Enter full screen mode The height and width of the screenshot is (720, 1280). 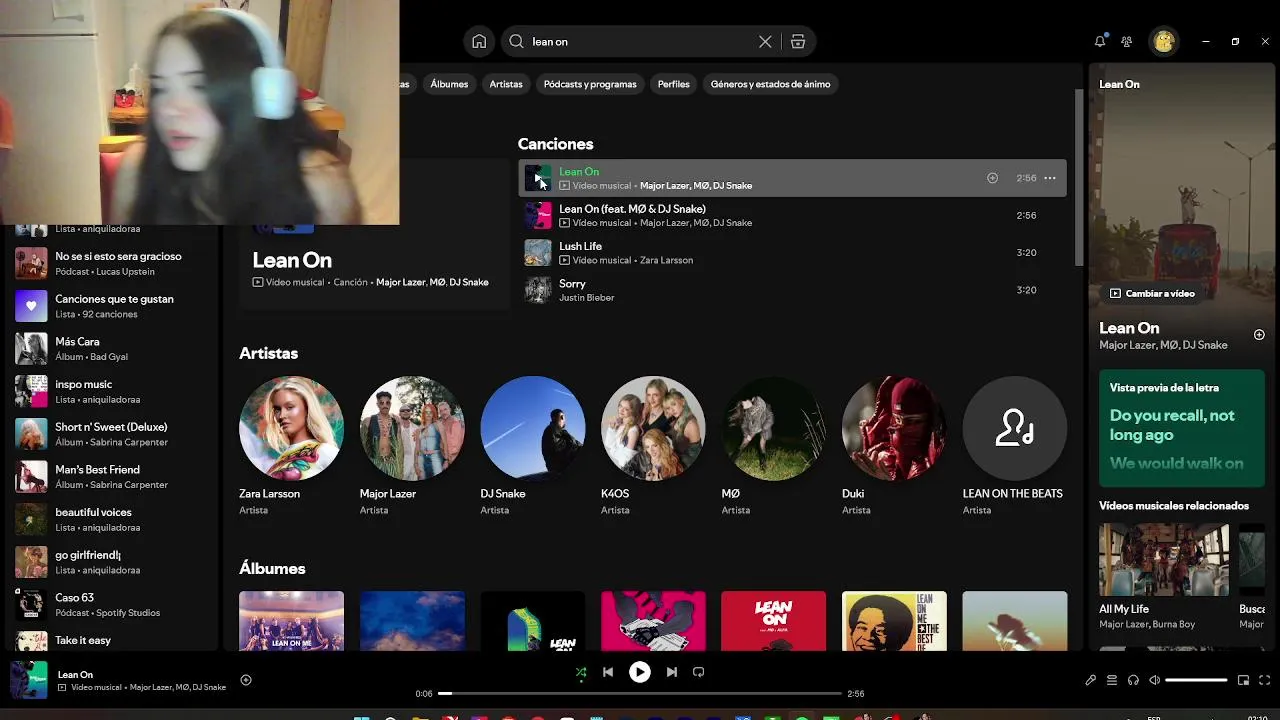[x=1264, y=680]
